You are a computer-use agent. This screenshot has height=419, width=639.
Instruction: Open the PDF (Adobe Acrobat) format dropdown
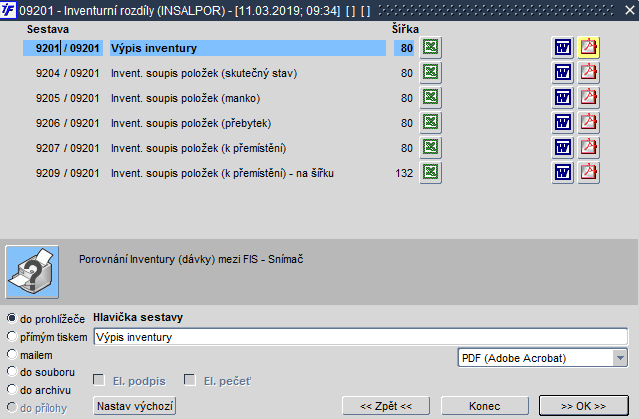542,358
